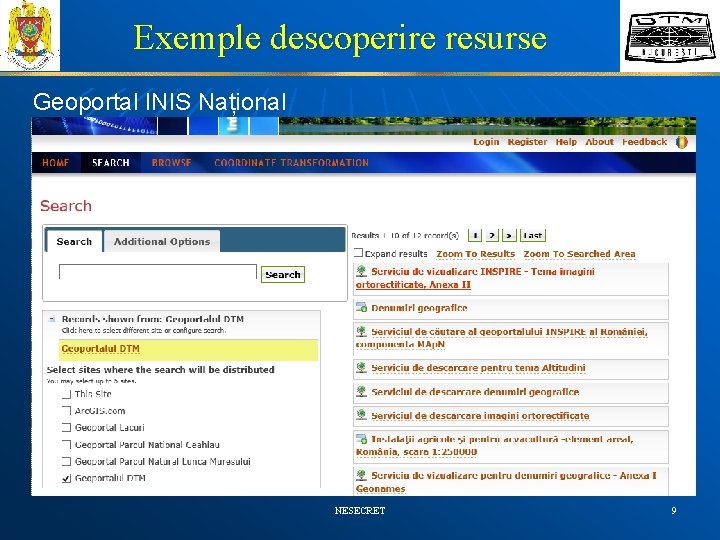Open COORDINATE TRANSFORMATION menu item
Viewport: 720px width, 540px height.
pos(292,163)
